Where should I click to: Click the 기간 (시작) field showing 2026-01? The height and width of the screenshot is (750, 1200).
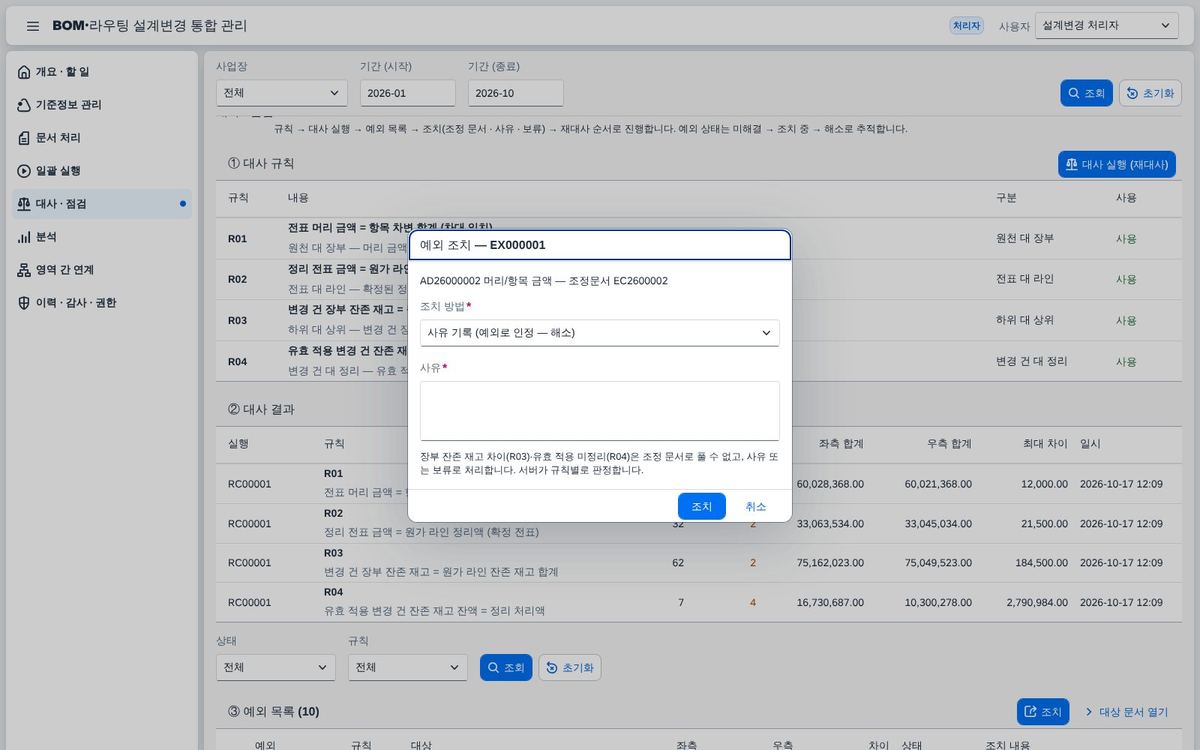click(x=408, y=93)
